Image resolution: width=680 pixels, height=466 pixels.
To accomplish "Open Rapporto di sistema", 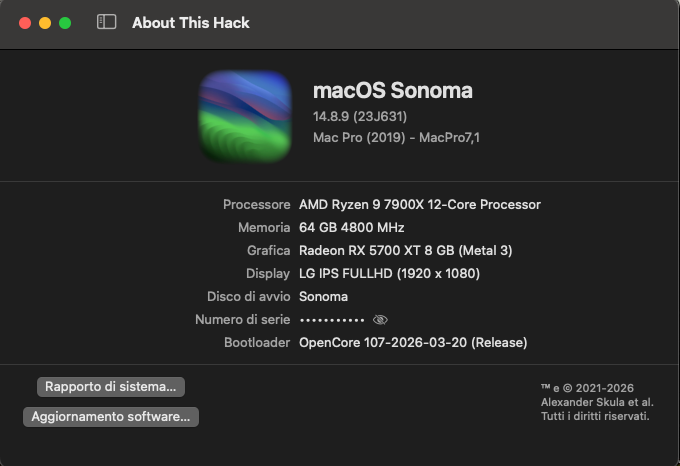I will point(111,387).
